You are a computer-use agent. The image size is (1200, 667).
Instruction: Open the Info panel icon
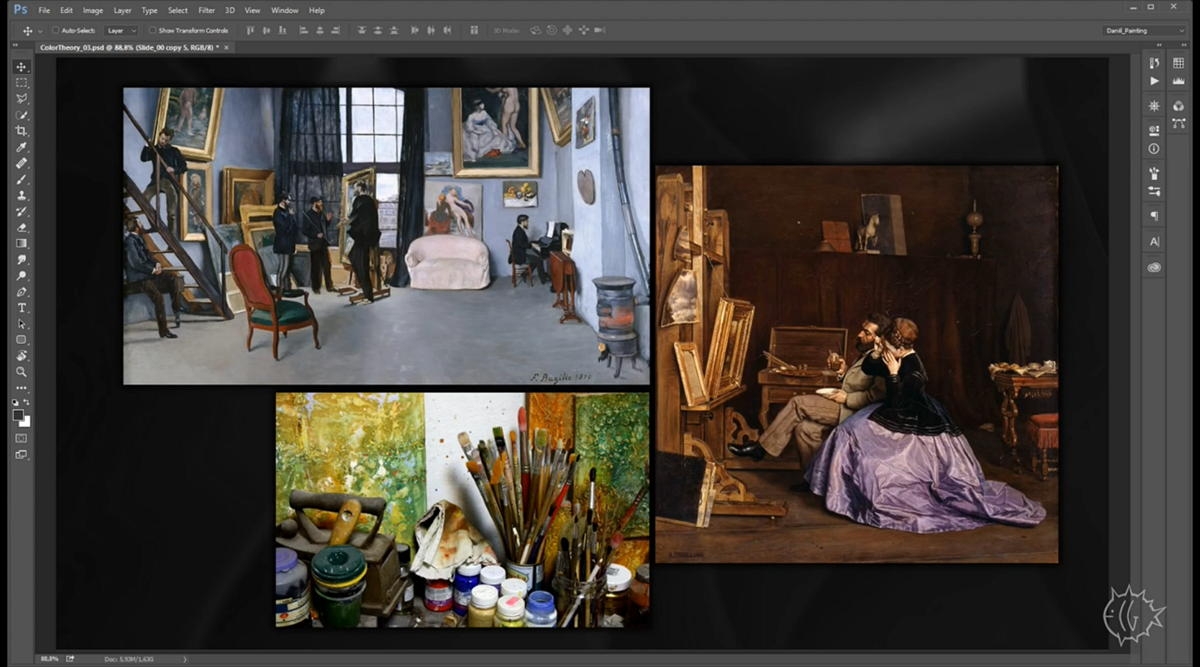point(1154,148)
